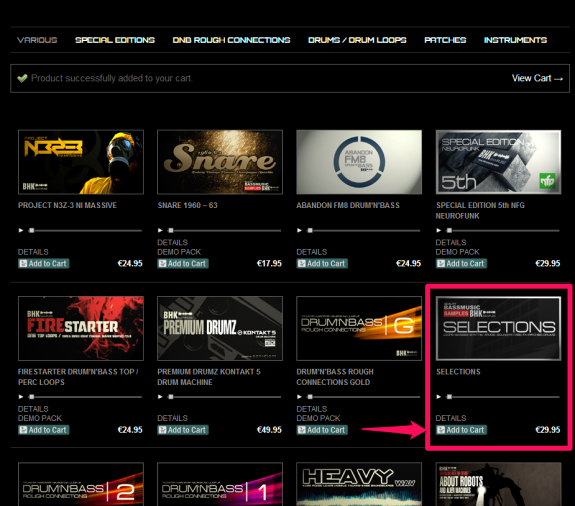
Task: Play the Selections audio preview
Action: (439, 397)
